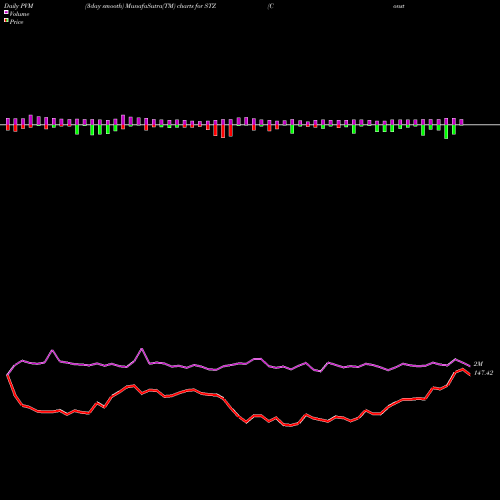
Task: Select the 'Volume' legend label
Action: point(19,14)
